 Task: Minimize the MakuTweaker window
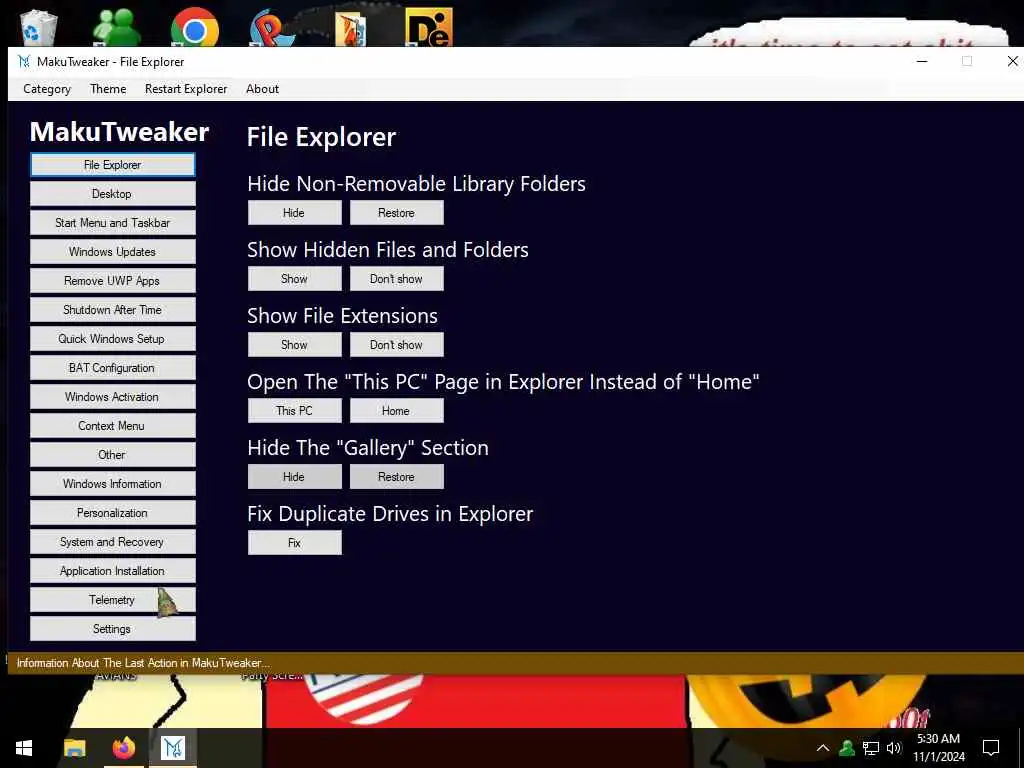(922, 61)
